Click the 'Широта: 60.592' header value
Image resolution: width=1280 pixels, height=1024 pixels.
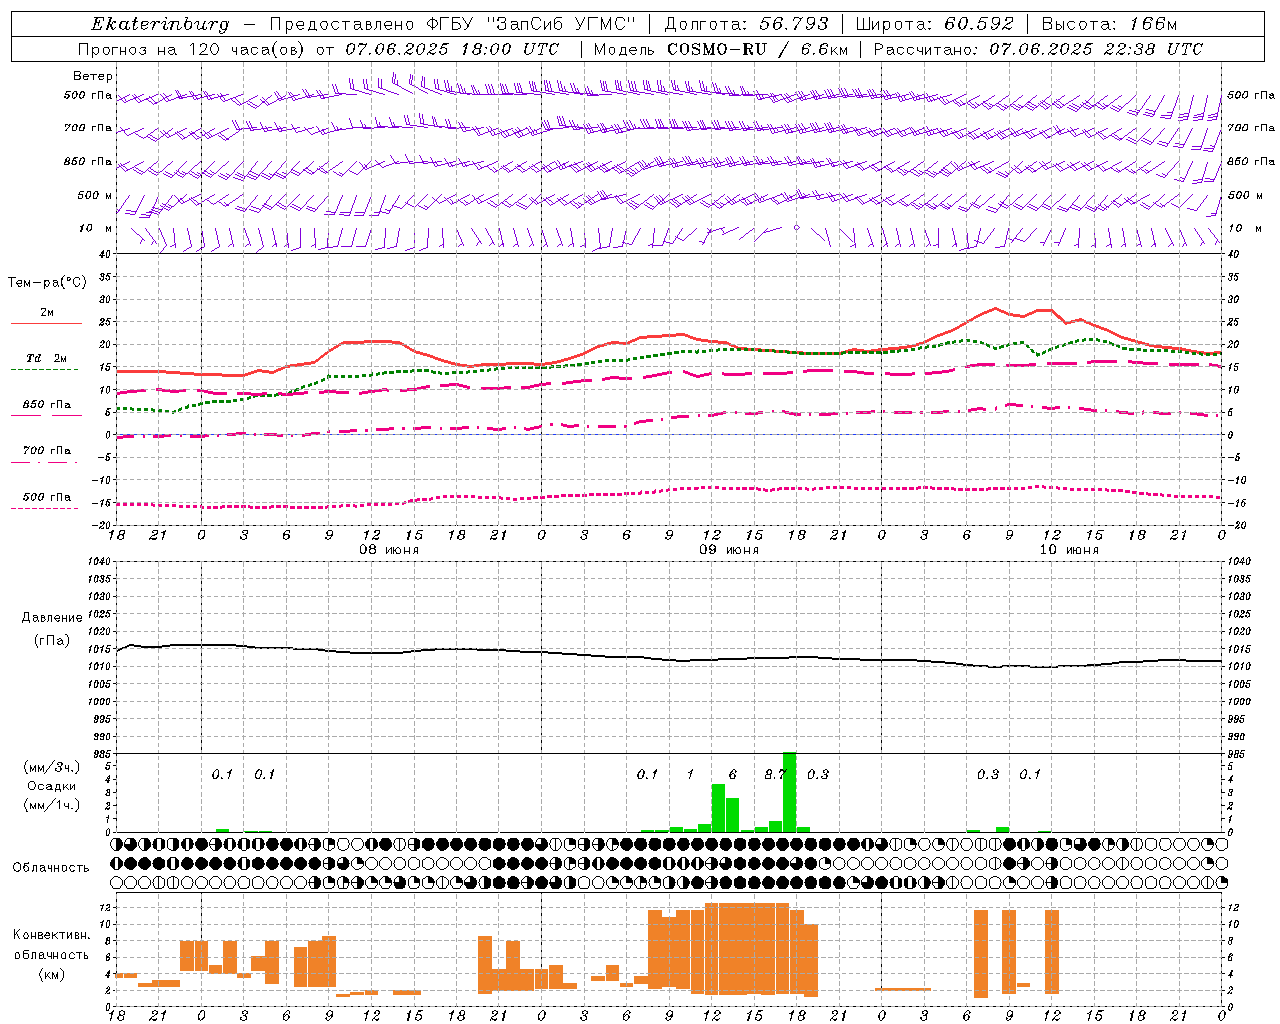(x=935, y=24)
